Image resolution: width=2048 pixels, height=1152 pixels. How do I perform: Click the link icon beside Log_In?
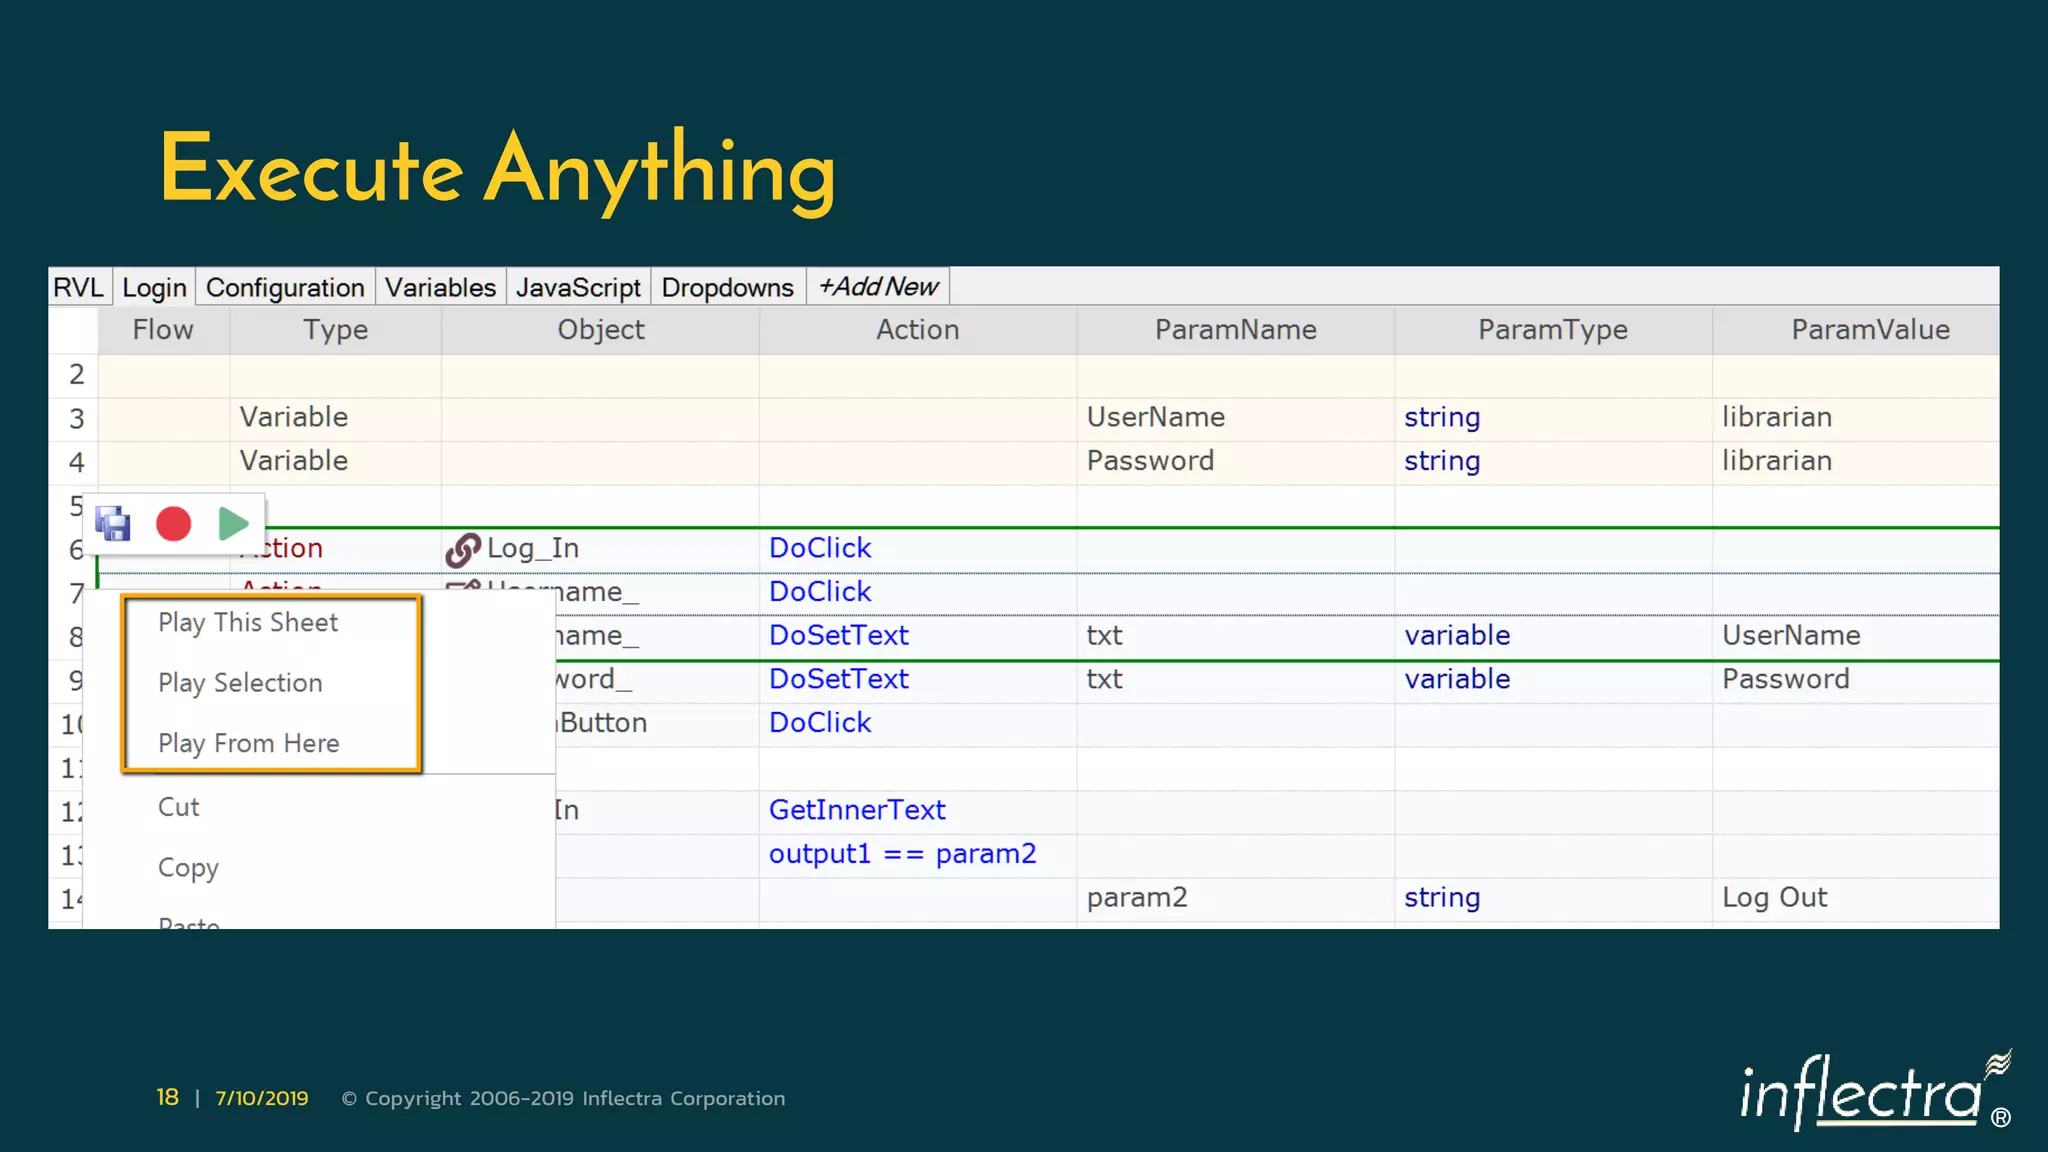462,549
